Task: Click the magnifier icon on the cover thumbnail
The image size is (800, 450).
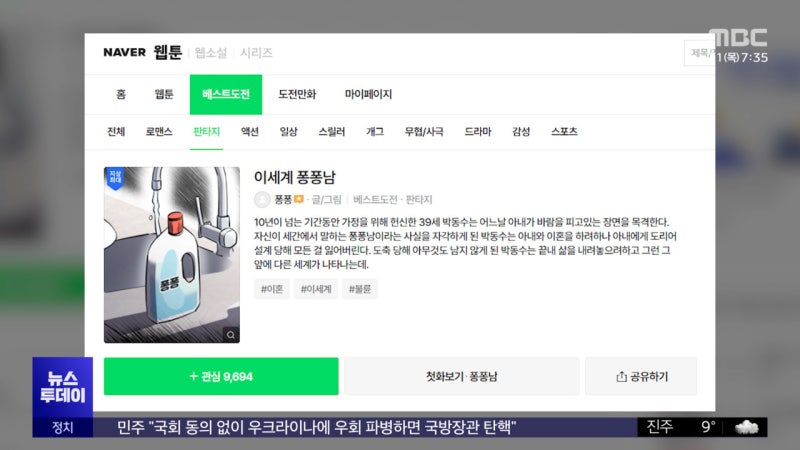Action: [231, 335]
